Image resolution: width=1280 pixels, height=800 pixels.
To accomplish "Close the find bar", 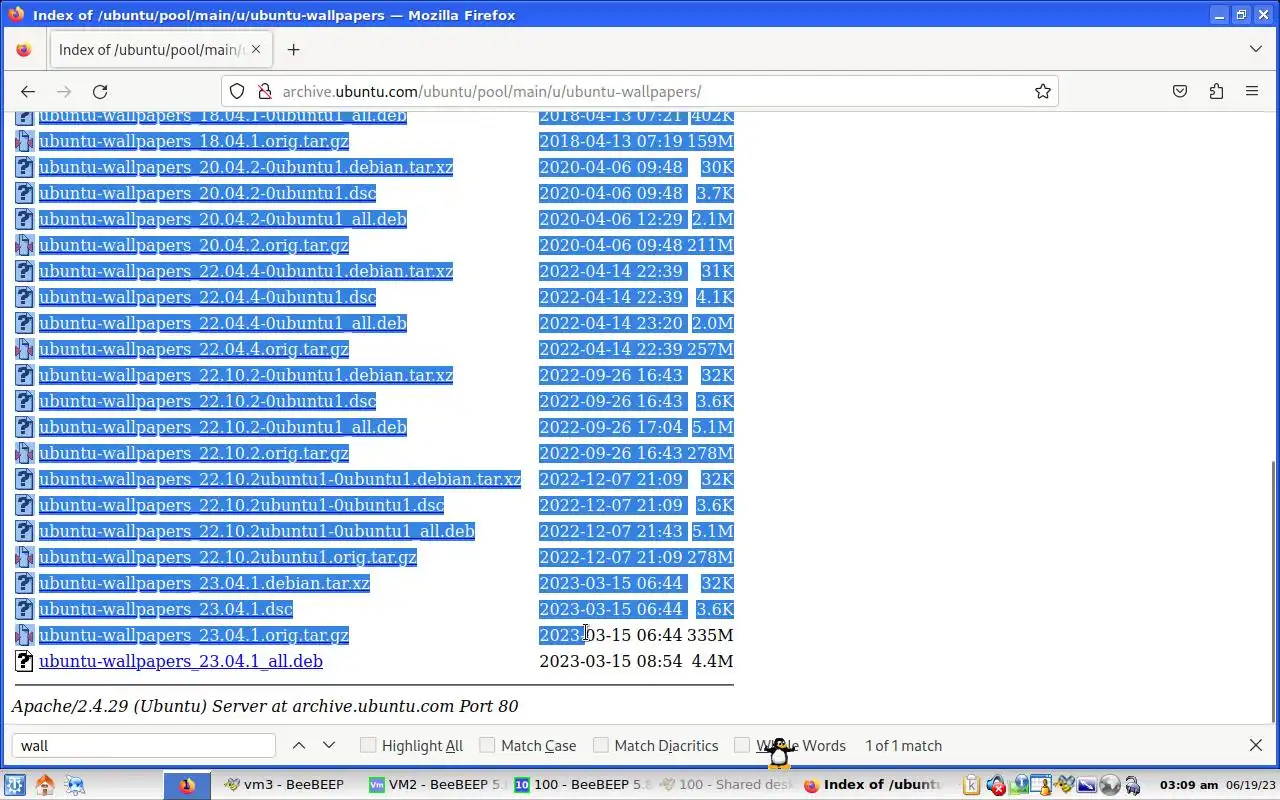I will click(1256, 745).
